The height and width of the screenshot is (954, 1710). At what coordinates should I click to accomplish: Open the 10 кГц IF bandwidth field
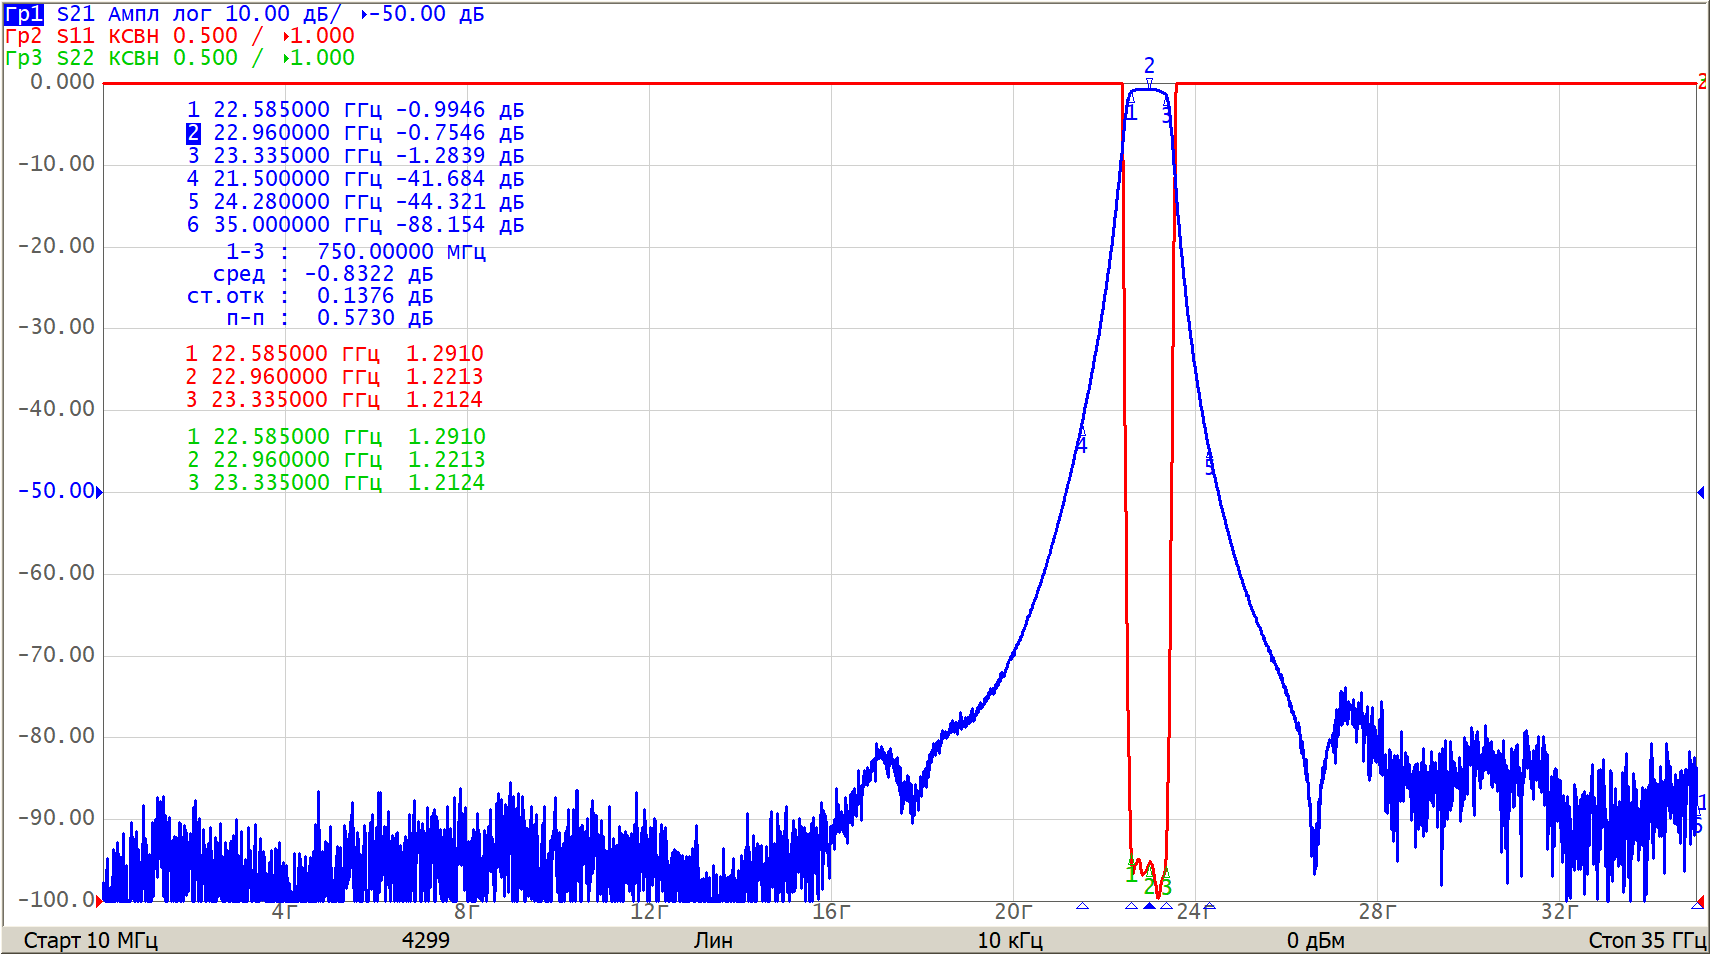coord(1009,940)
